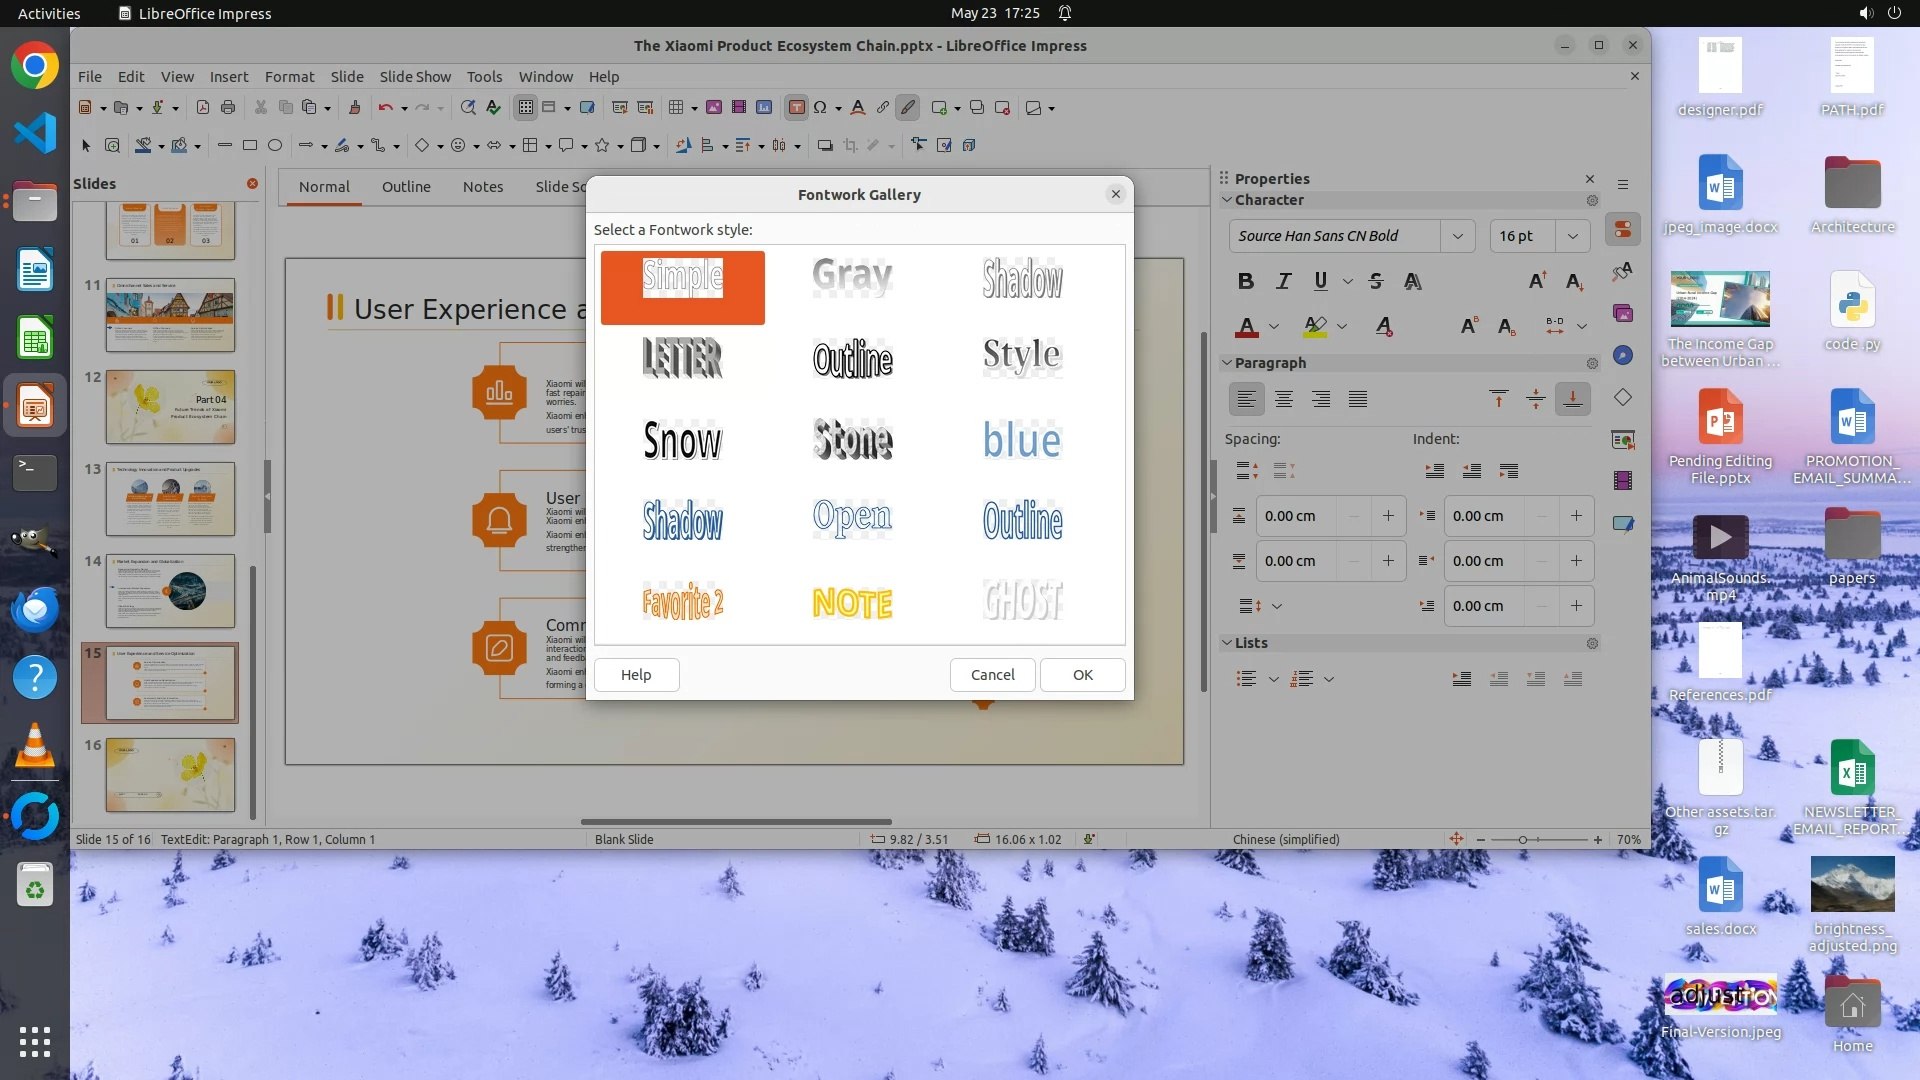Open the Slide Show menu

click(x=414, y=76)
